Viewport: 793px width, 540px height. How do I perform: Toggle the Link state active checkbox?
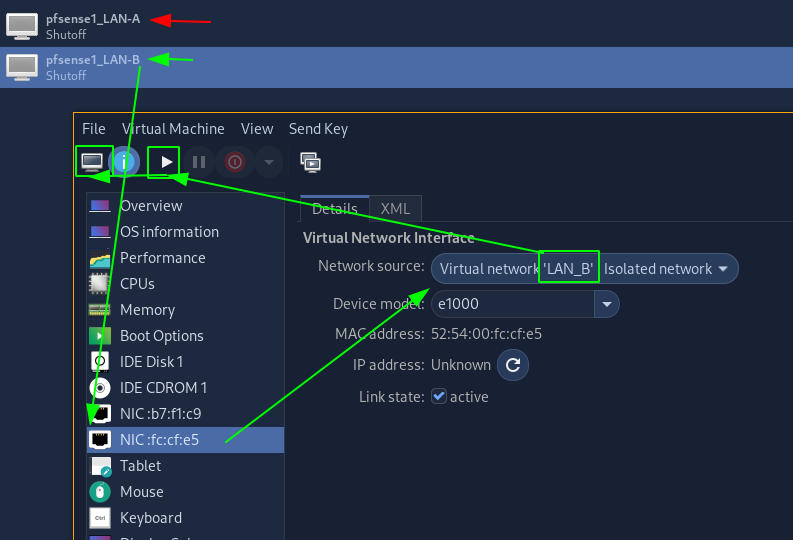click(439, 396)
